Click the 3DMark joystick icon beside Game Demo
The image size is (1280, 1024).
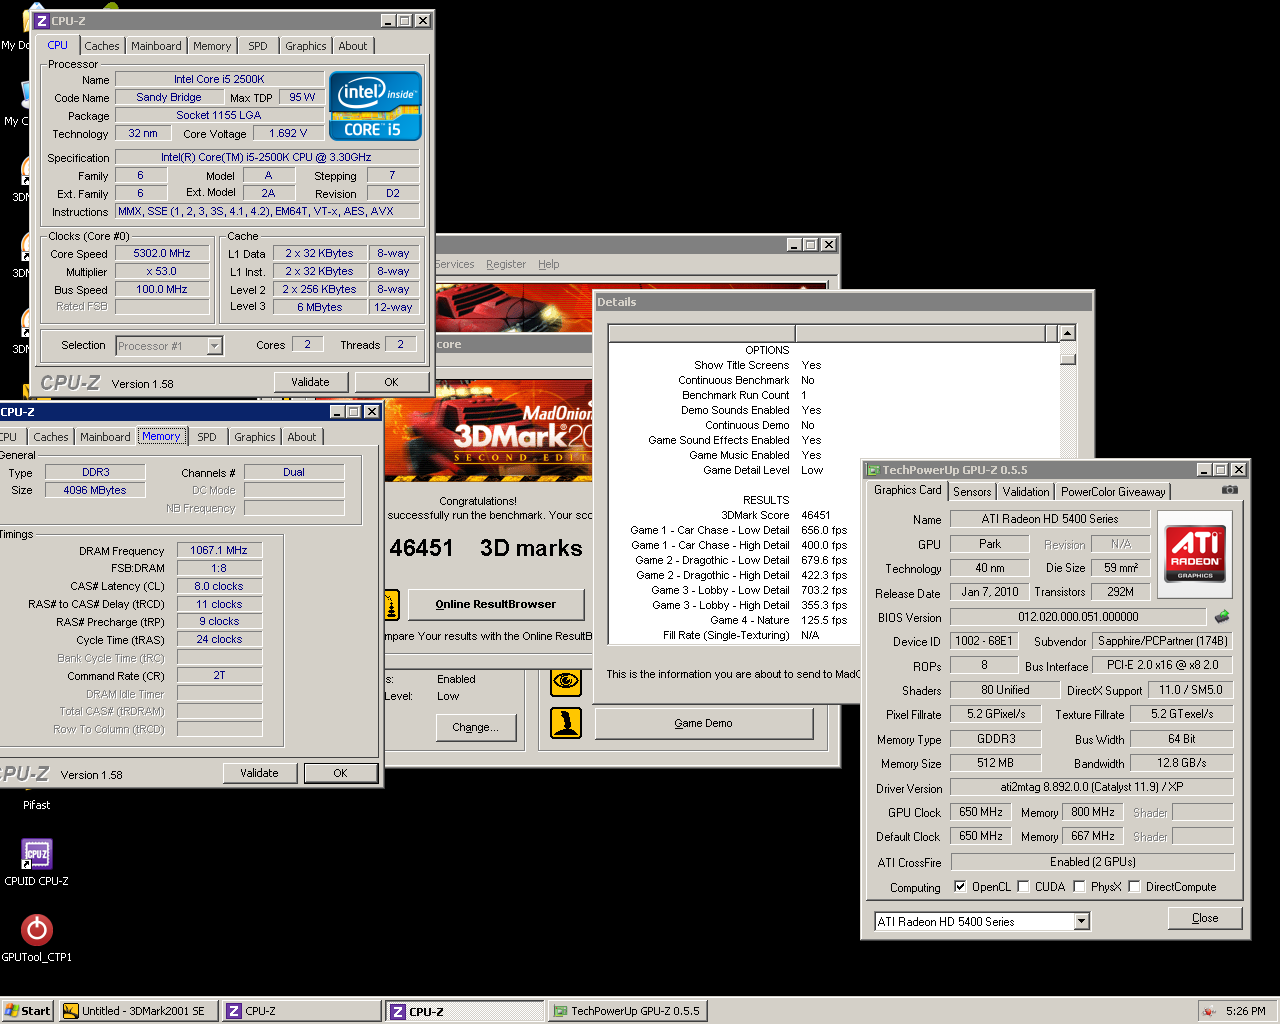click(566, 722)
